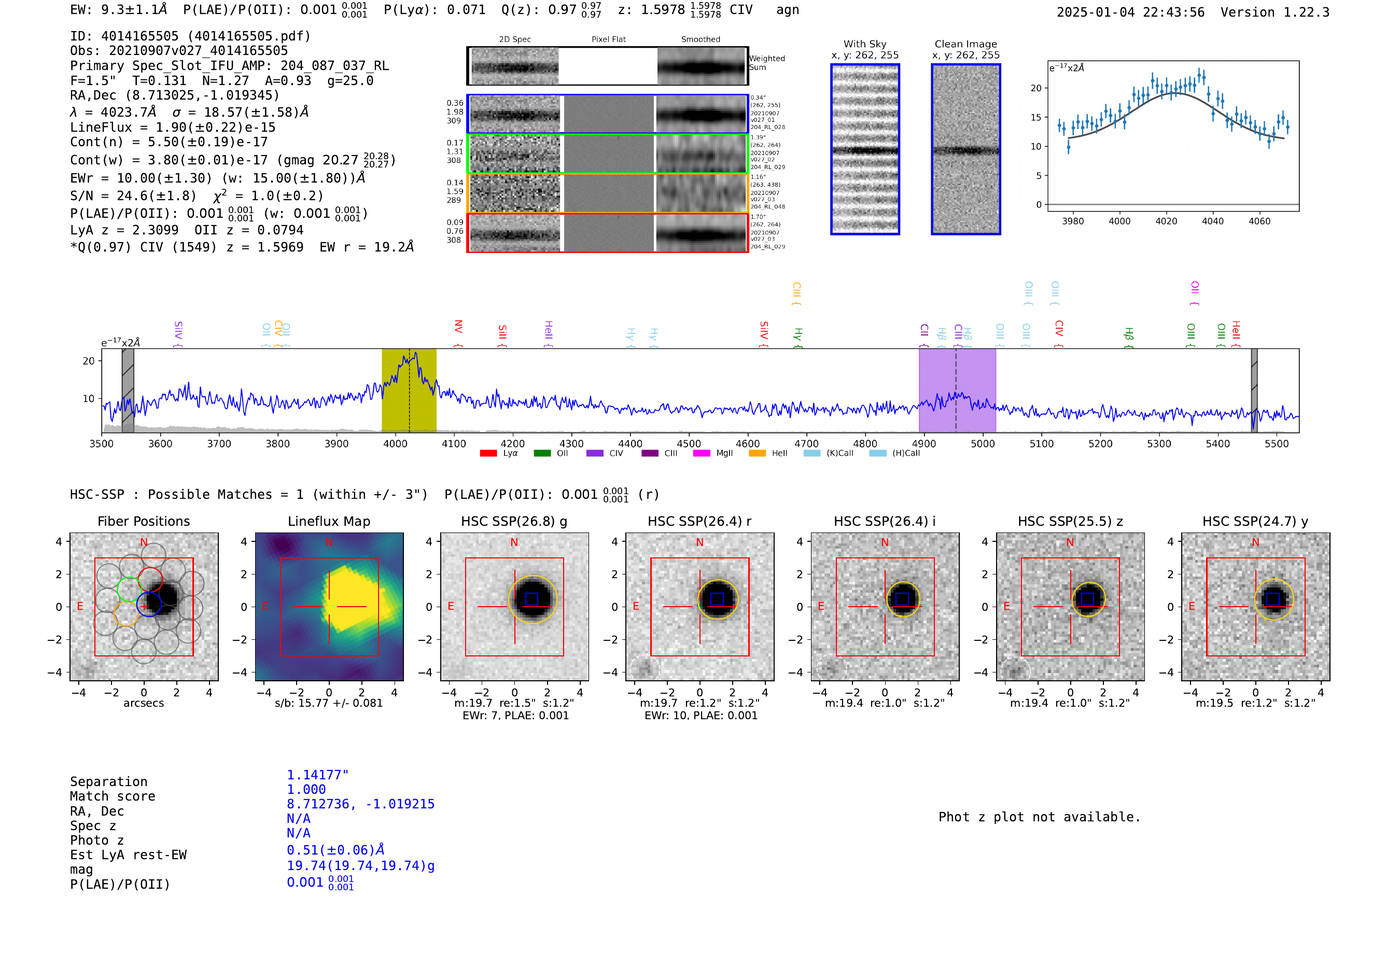The width and height of the screenshot is (1400, 953).
Task: Open the Clean Image fiber cutout
Action: (966, 149)
